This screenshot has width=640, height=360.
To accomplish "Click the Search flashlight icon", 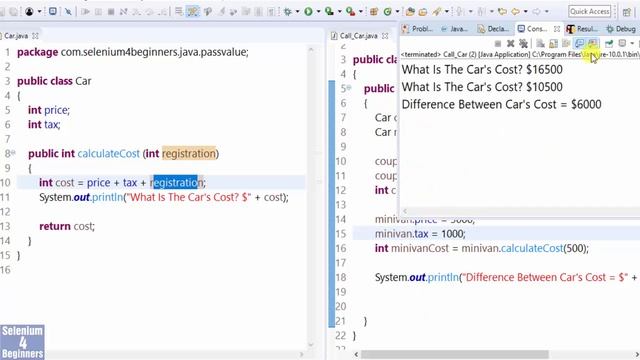I will tap(437, 11).
